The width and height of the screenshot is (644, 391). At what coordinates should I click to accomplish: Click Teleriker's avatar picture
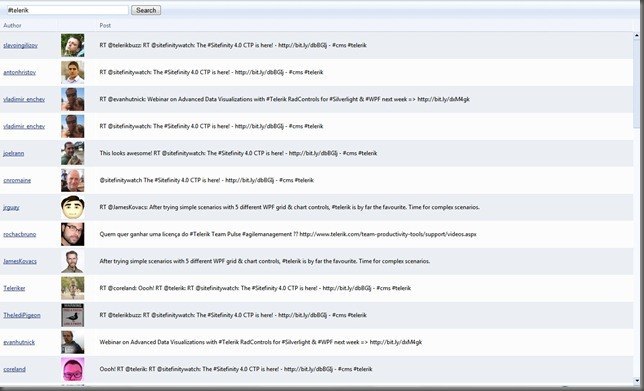pos(73,288)
